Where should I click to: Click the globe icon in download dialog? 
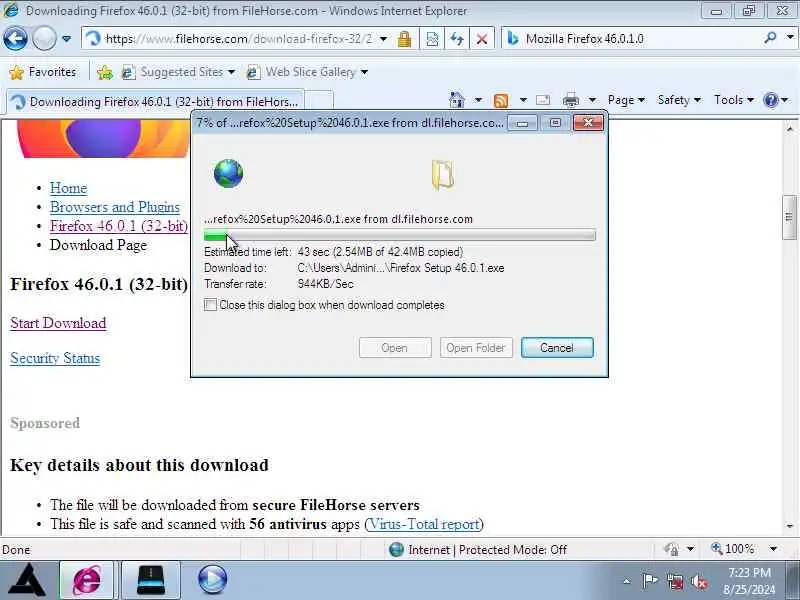228,173
